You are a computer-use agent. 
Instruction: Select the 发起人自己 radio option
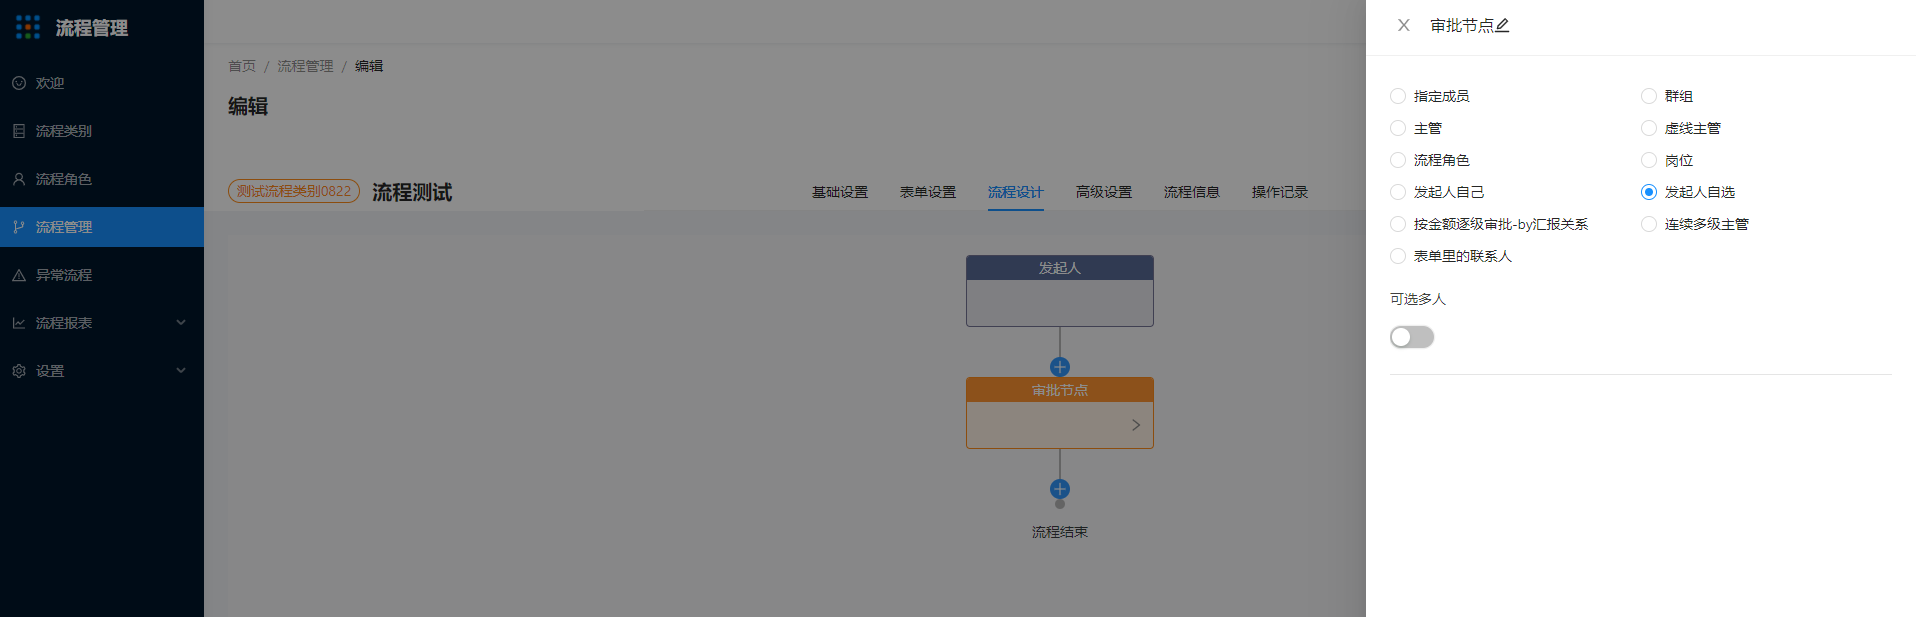pos(1398,192)
